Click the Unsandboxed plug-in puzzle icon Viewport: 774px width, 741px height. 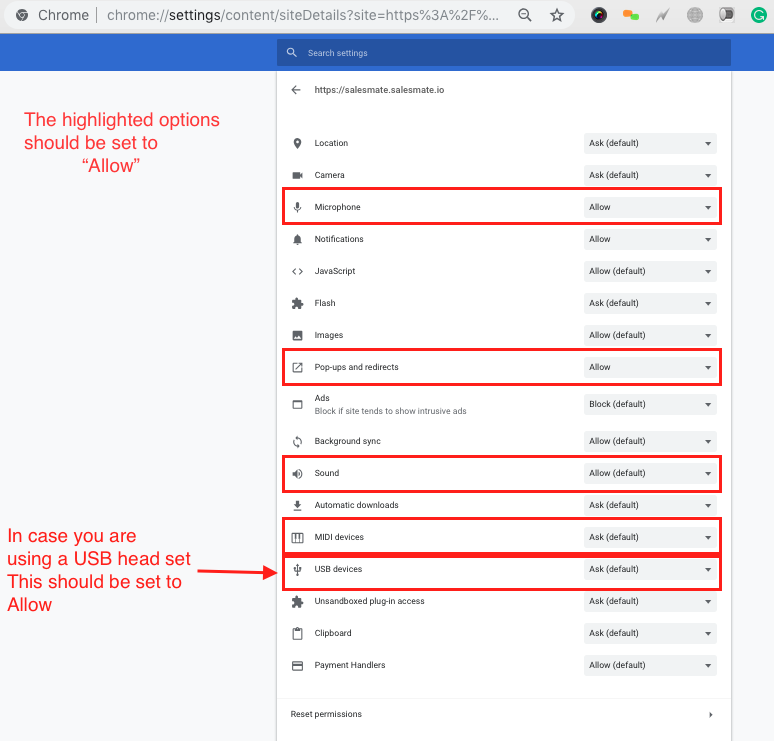(297, 602)
